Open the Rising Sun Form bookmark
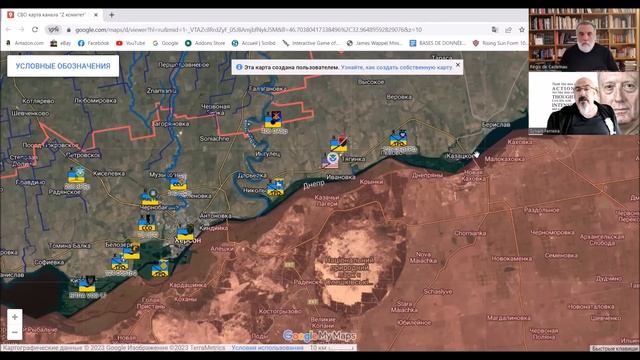Viewport: 640px width, 360px height. point(500,43)
